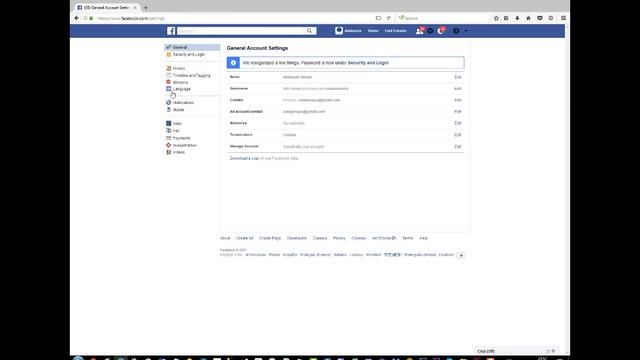Image resolution: width=640 pixels, height=360 pixels.
Task: Open the Firefox bookmarks list icon
Action: tap(506, 18)
